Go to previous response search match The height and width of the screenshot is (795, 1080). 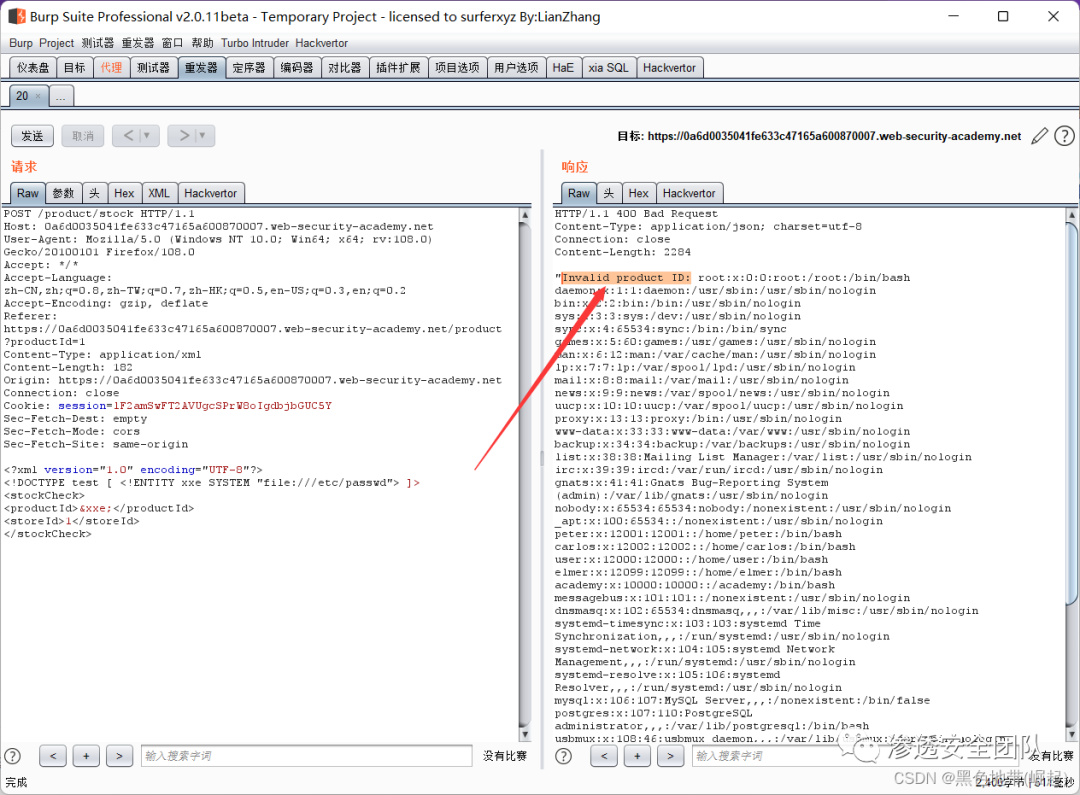pyautogui.click(x=604, y=756)
